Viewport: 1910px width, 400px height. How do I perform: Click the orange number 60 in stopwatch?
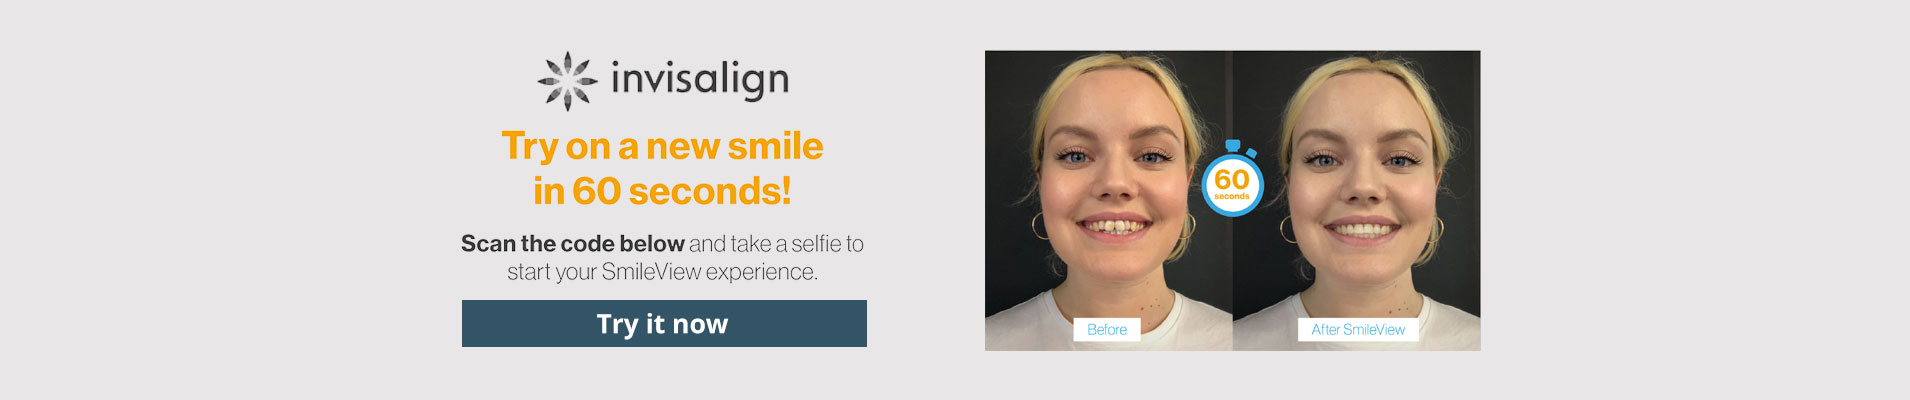[1232, 179]
